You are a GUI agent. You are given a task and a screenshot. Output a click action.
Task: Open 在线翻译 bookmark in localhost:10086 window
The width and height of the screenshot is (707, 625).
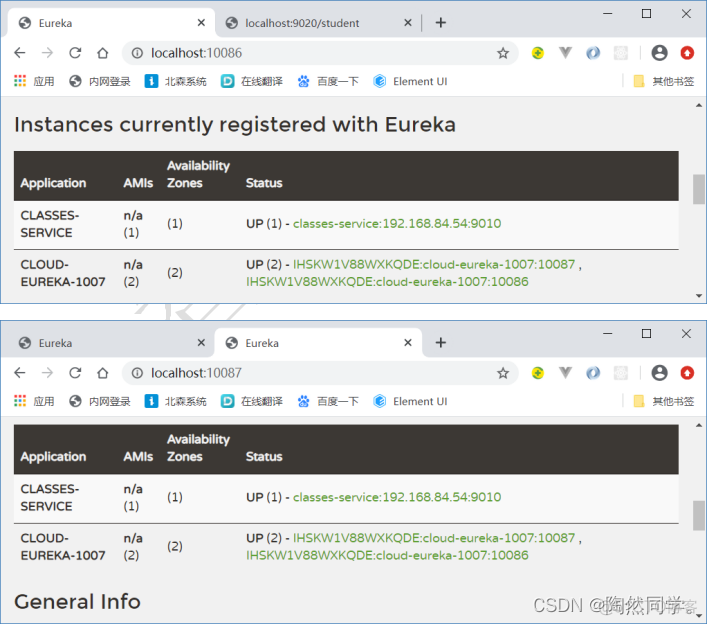click(x=252, y=81)
